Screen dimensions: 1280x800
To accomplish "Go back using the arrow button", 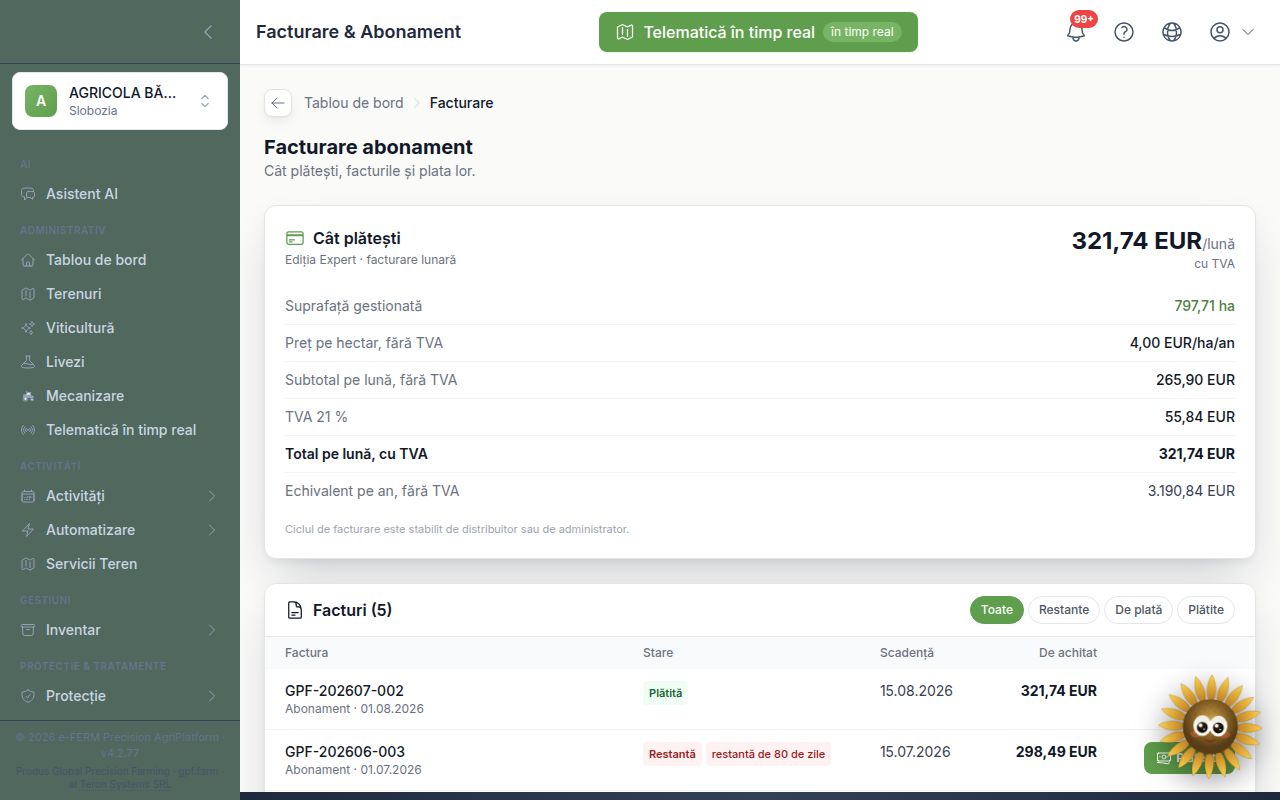I will (x=278, y=103).
